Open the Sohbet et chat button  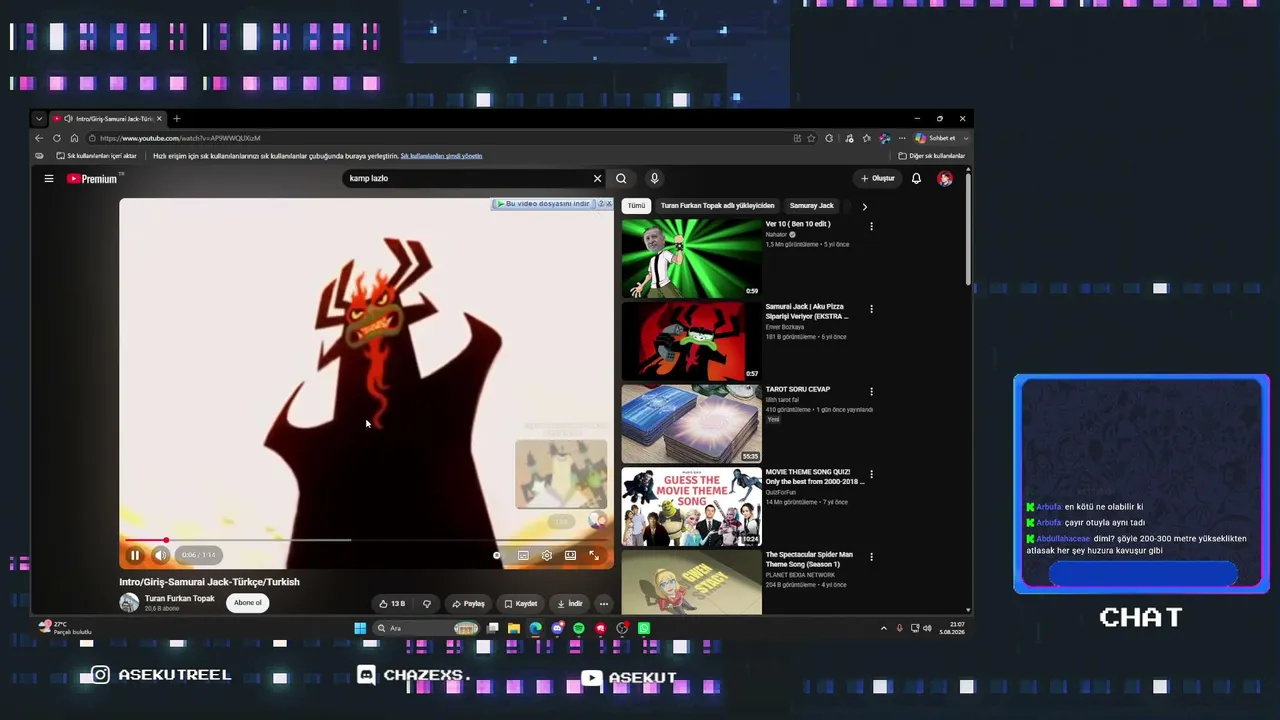click(941, 138)
